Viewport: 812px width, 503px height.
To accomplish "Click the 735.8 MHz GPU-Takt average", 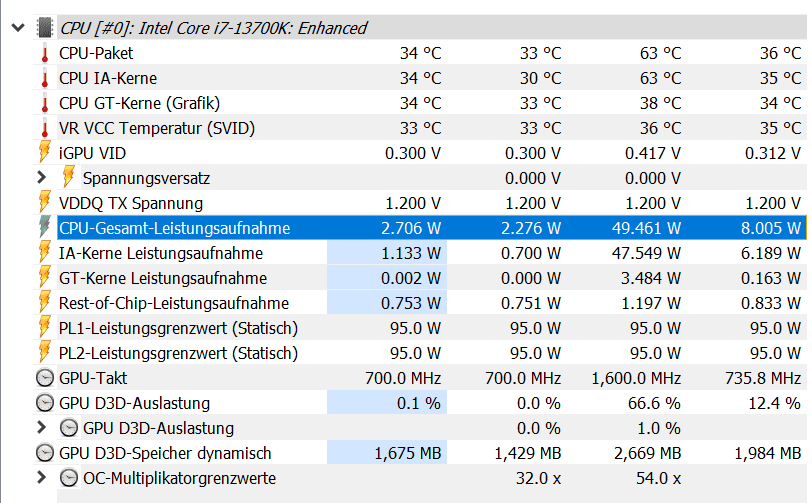I will [x=763, y=378].
